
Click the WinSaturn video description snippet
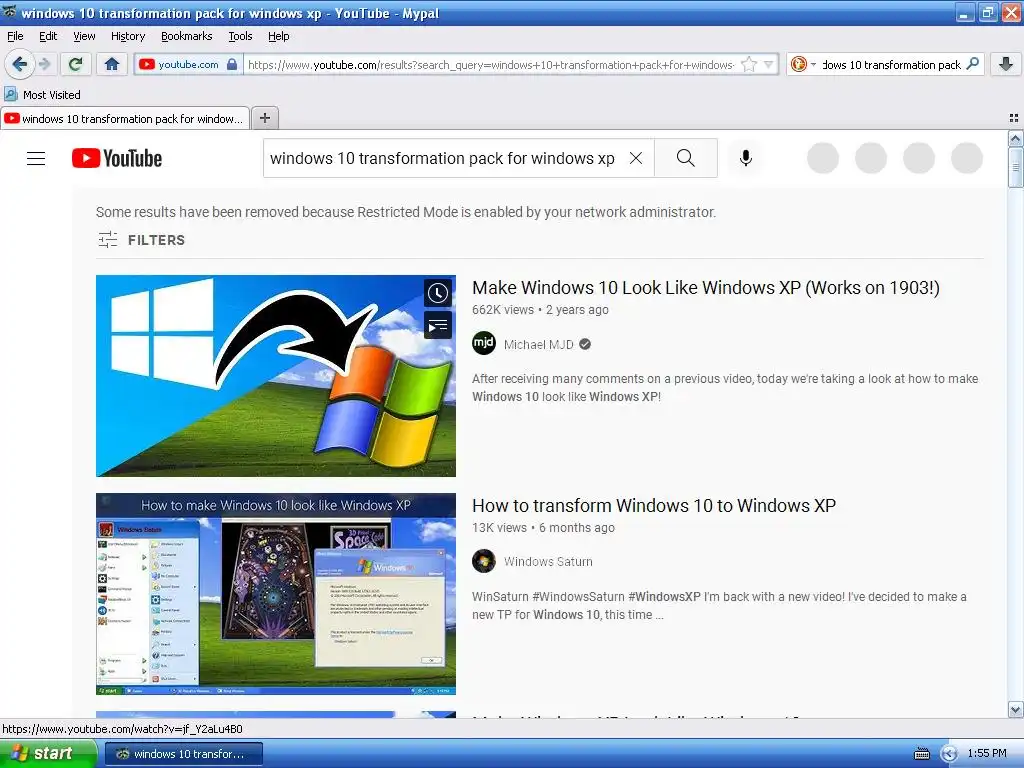719,605
